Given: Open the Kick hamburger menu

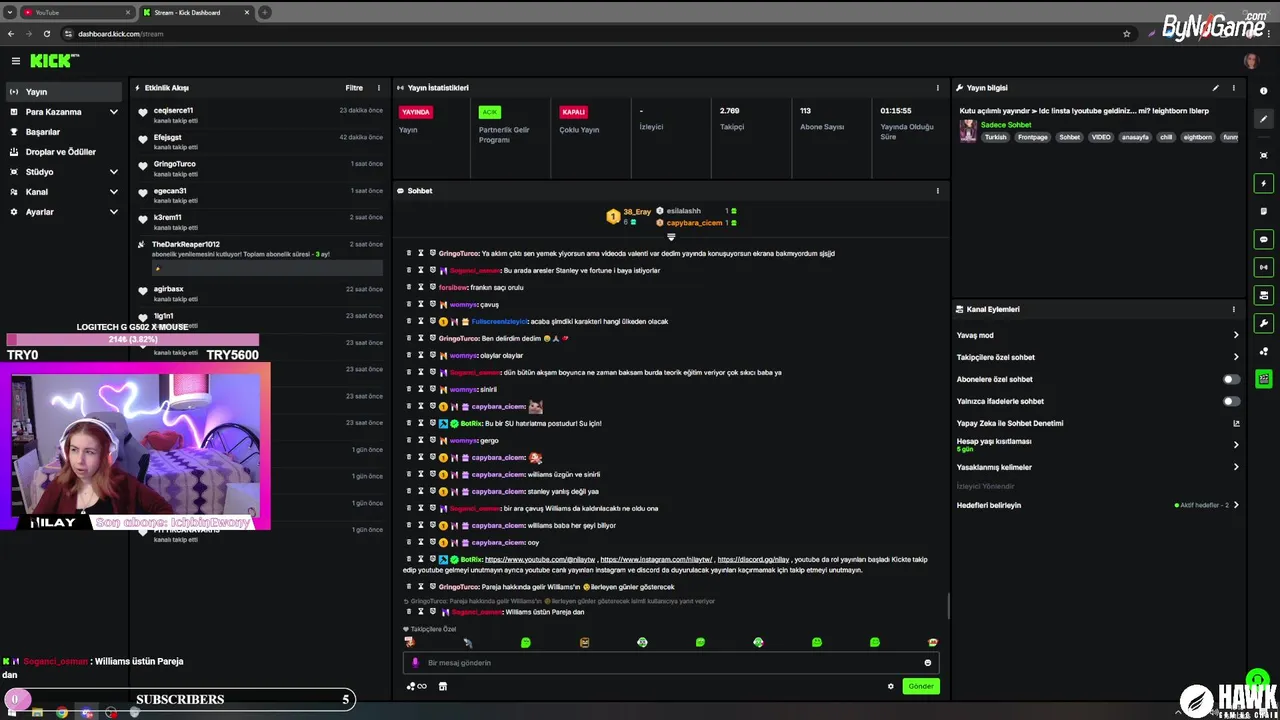Looking at the screenshot, I should click(x=16, y=61).
